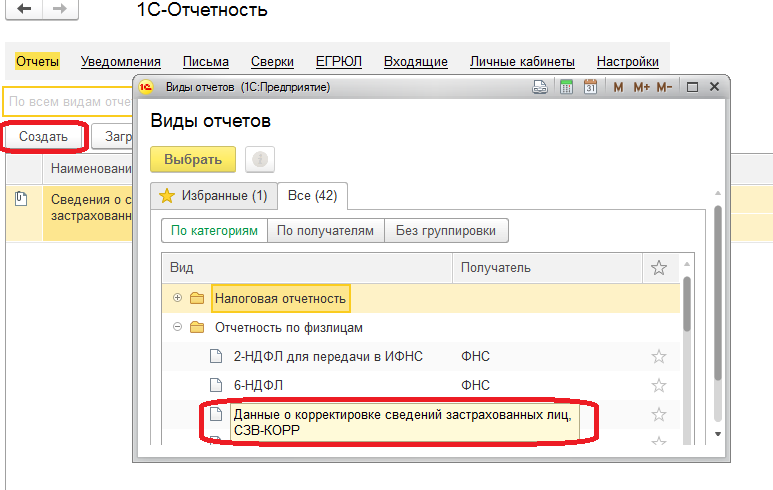Open the Письма tab

(206, 62)
